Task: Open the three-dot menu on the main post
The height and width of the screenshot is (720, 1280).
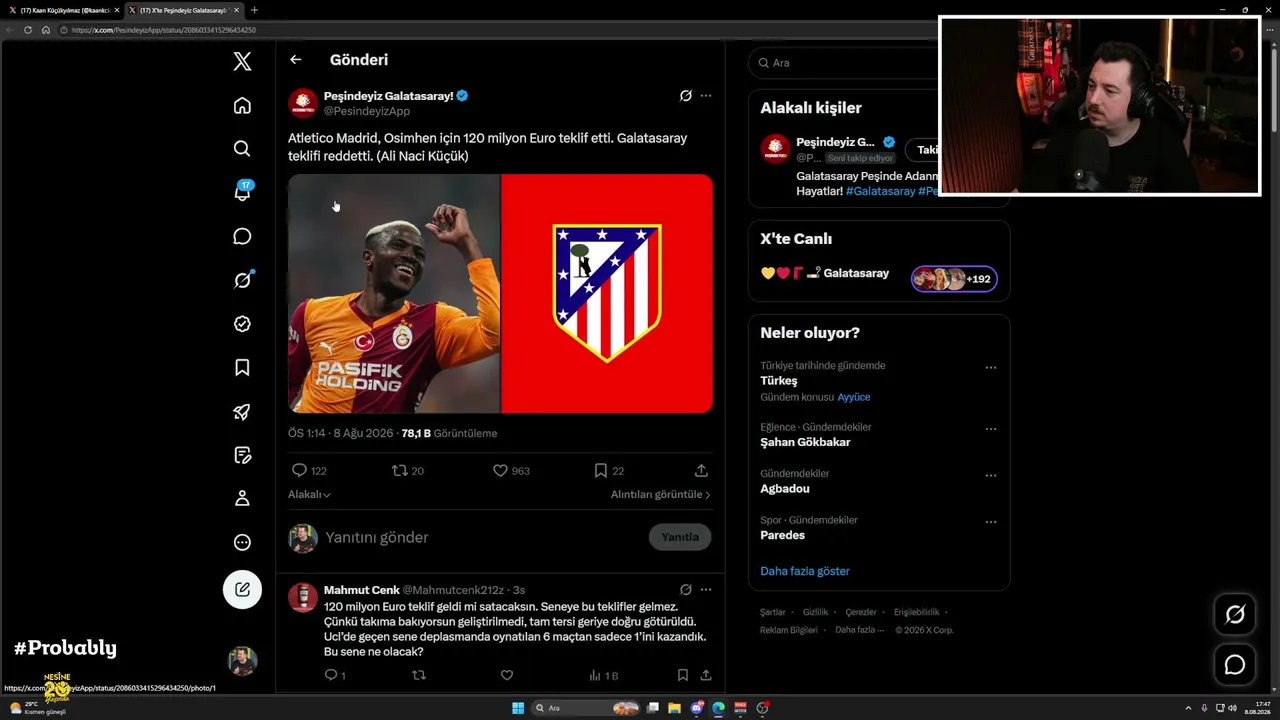Action: click(706, 96)
